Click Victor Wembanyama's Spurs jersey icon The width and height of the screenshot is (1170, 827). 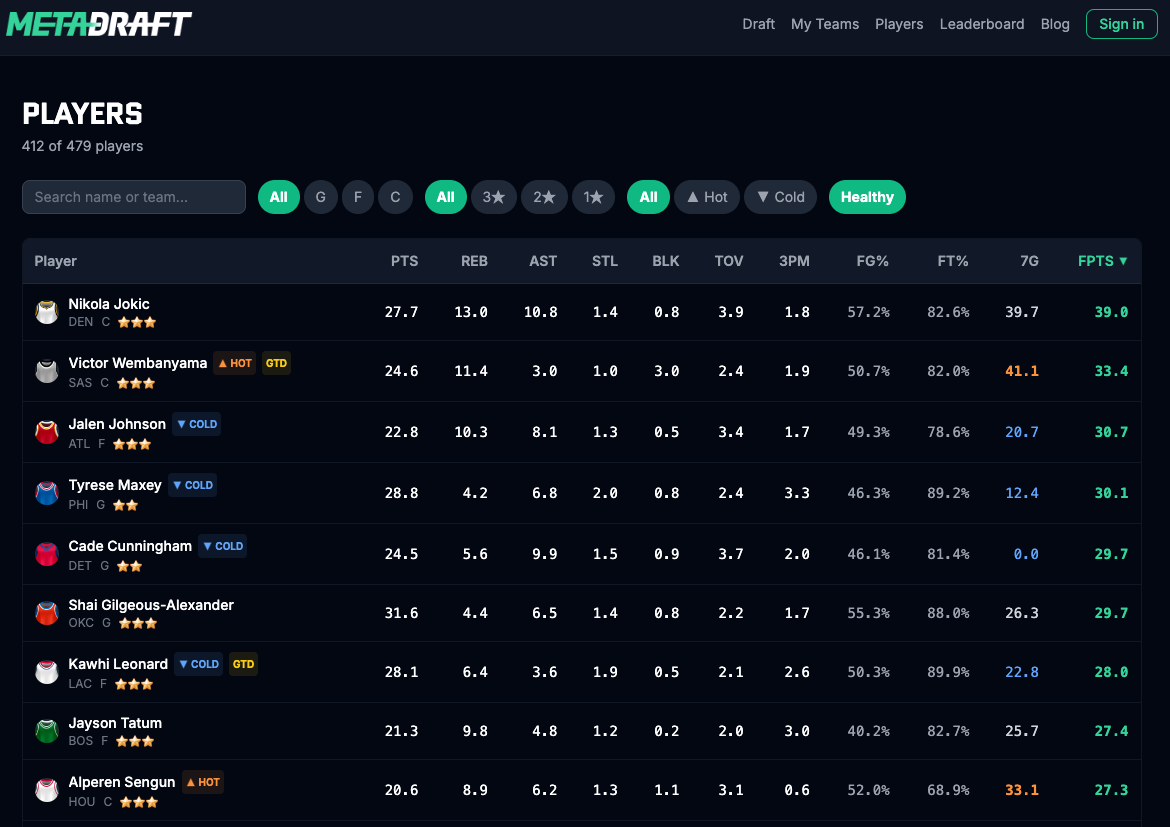(x=46, y=372)
